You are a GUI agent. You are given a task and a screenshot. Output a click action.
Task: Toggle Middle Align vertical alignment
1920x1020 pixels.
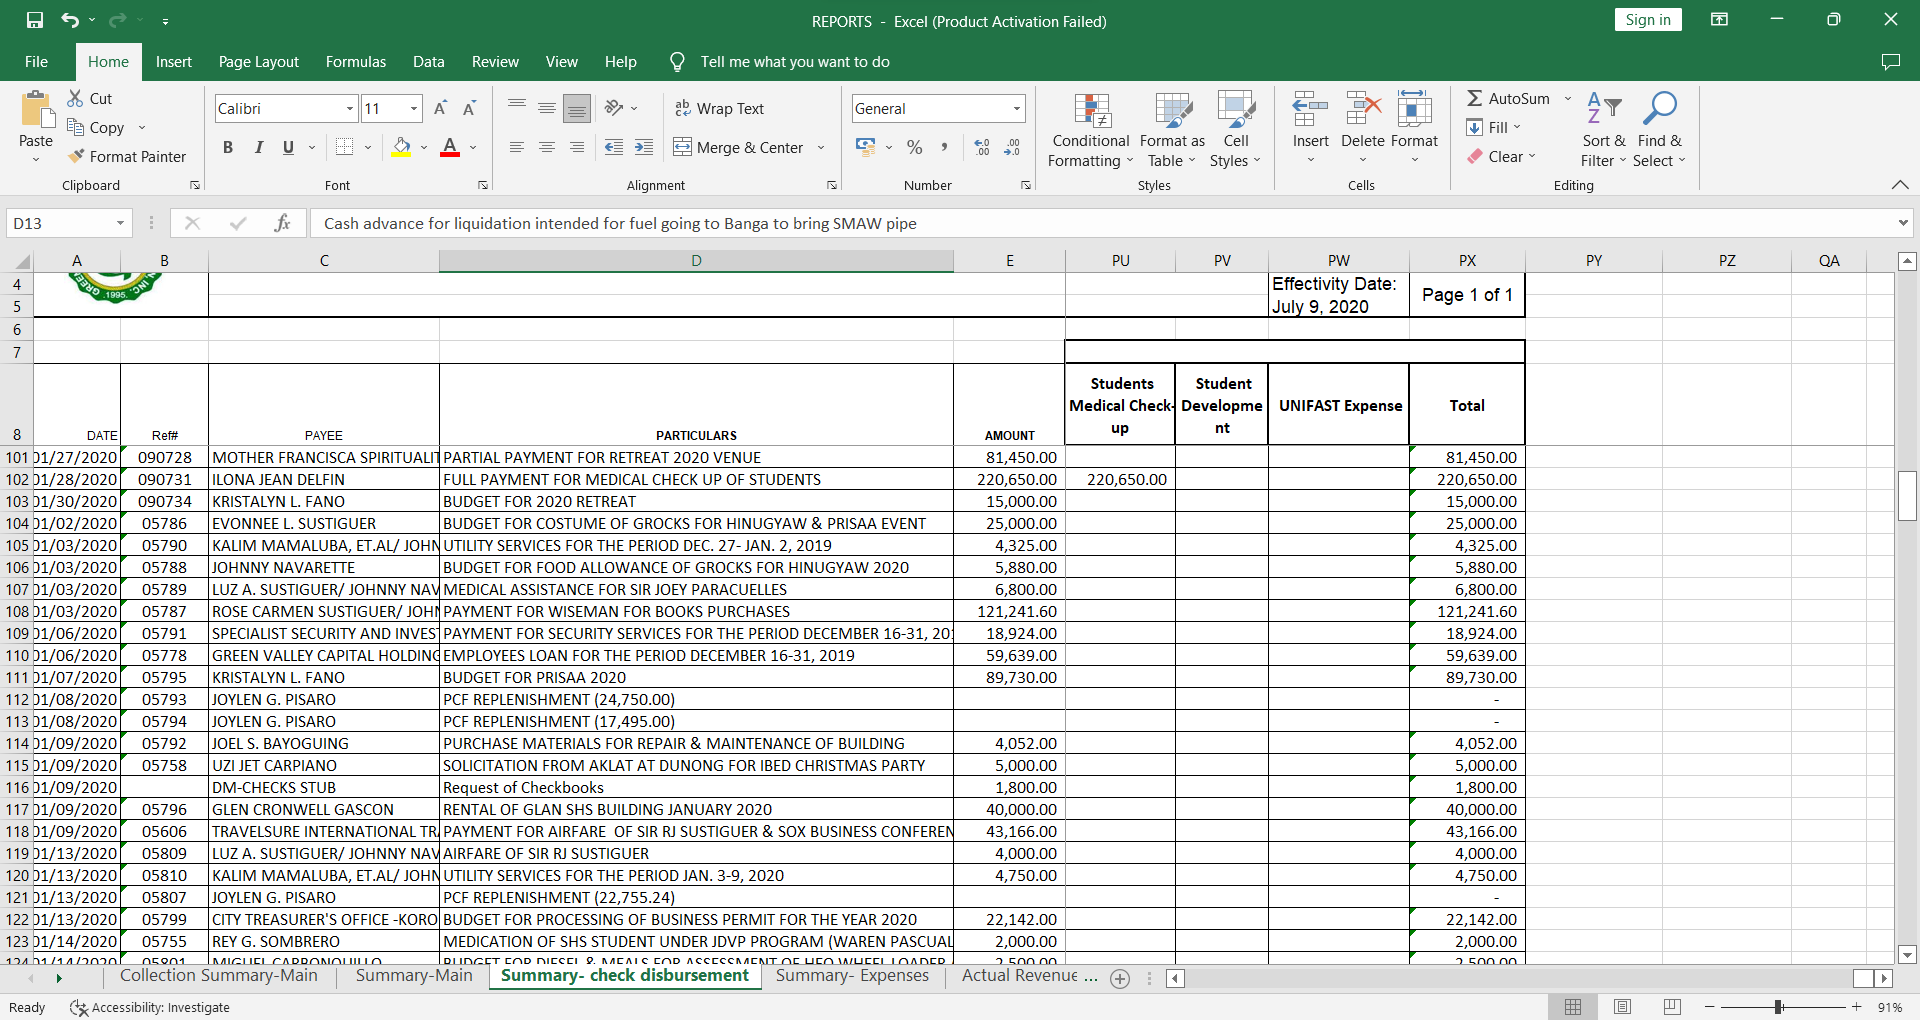click(547, 108)
